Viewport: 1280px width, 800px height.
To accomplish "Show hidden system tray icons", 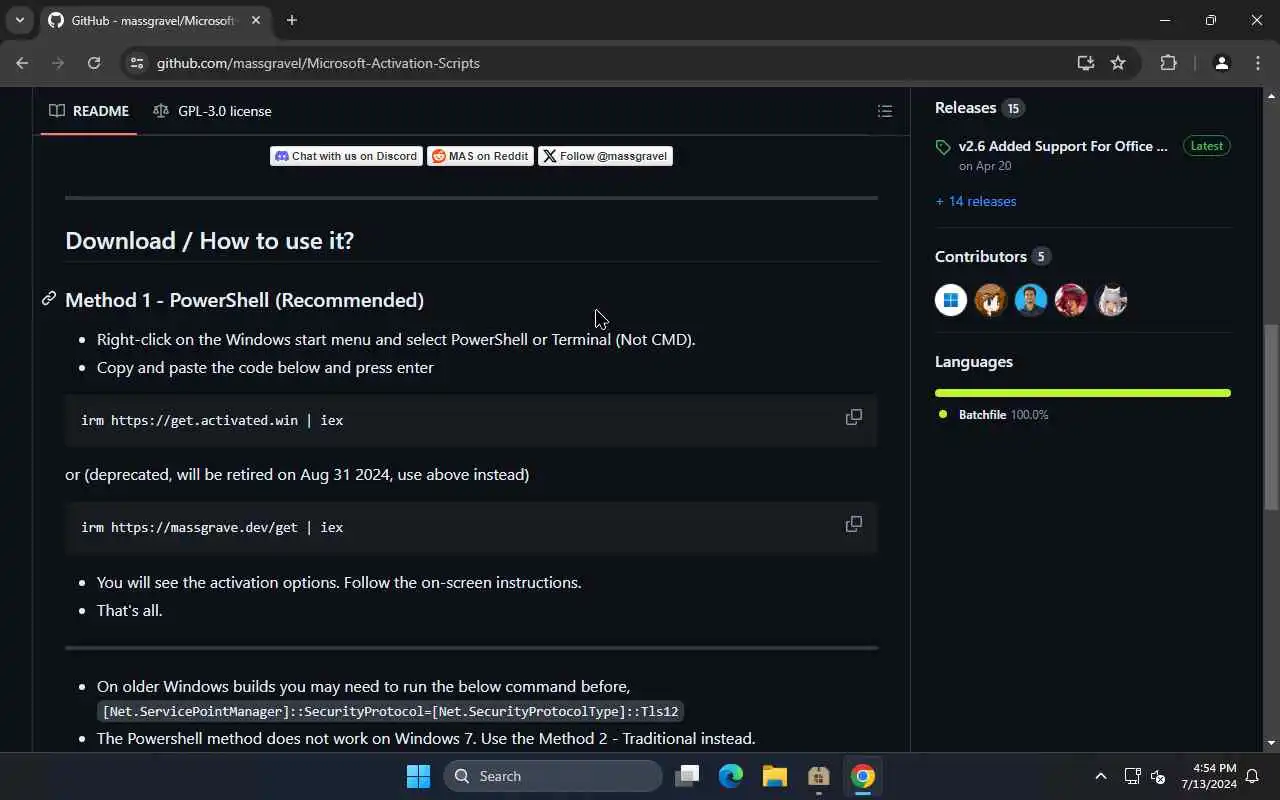I will click(1101, 776).
